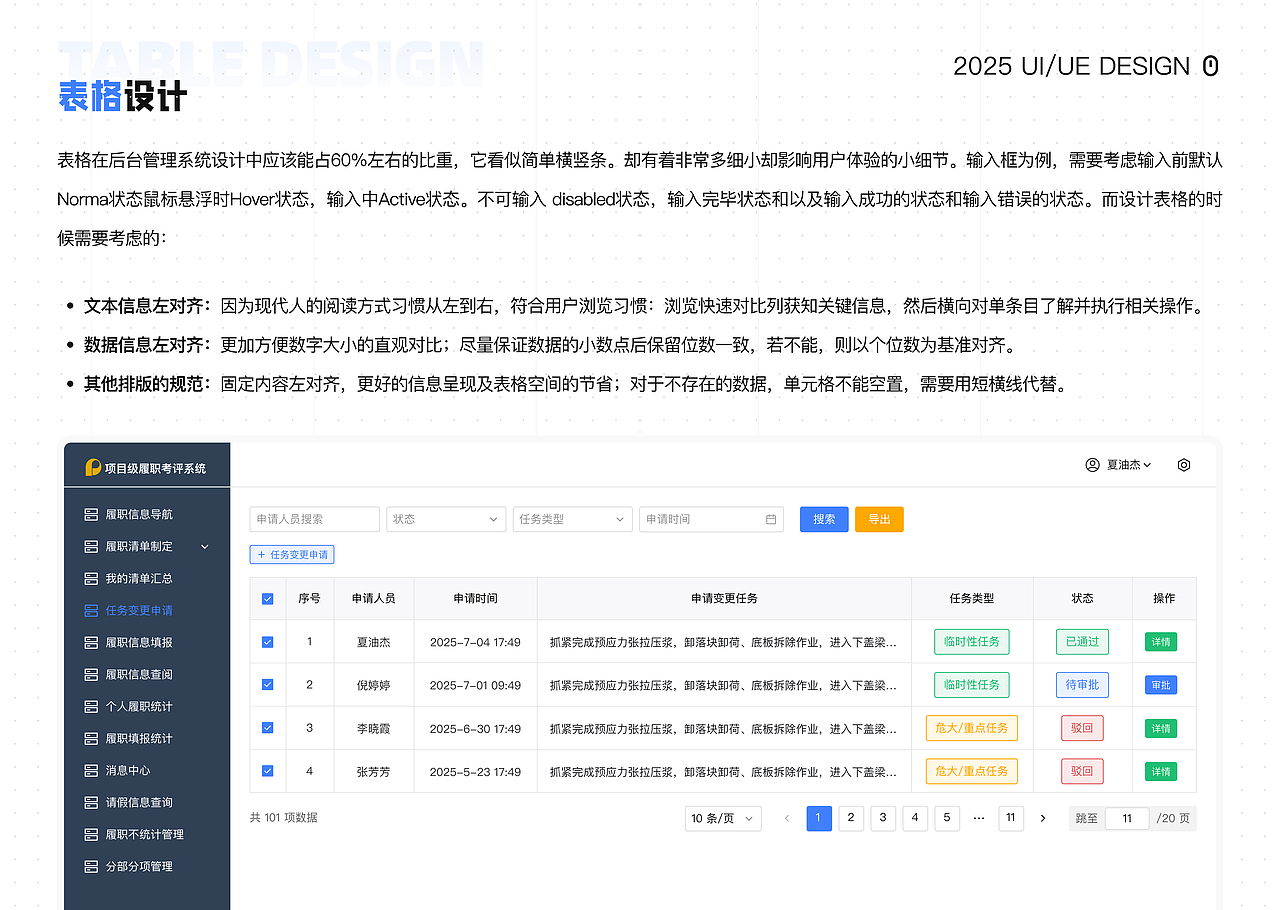The image size is (1280, 910).
Task: Go to page 4 in pagination
Action: click(x=915, y=818)
